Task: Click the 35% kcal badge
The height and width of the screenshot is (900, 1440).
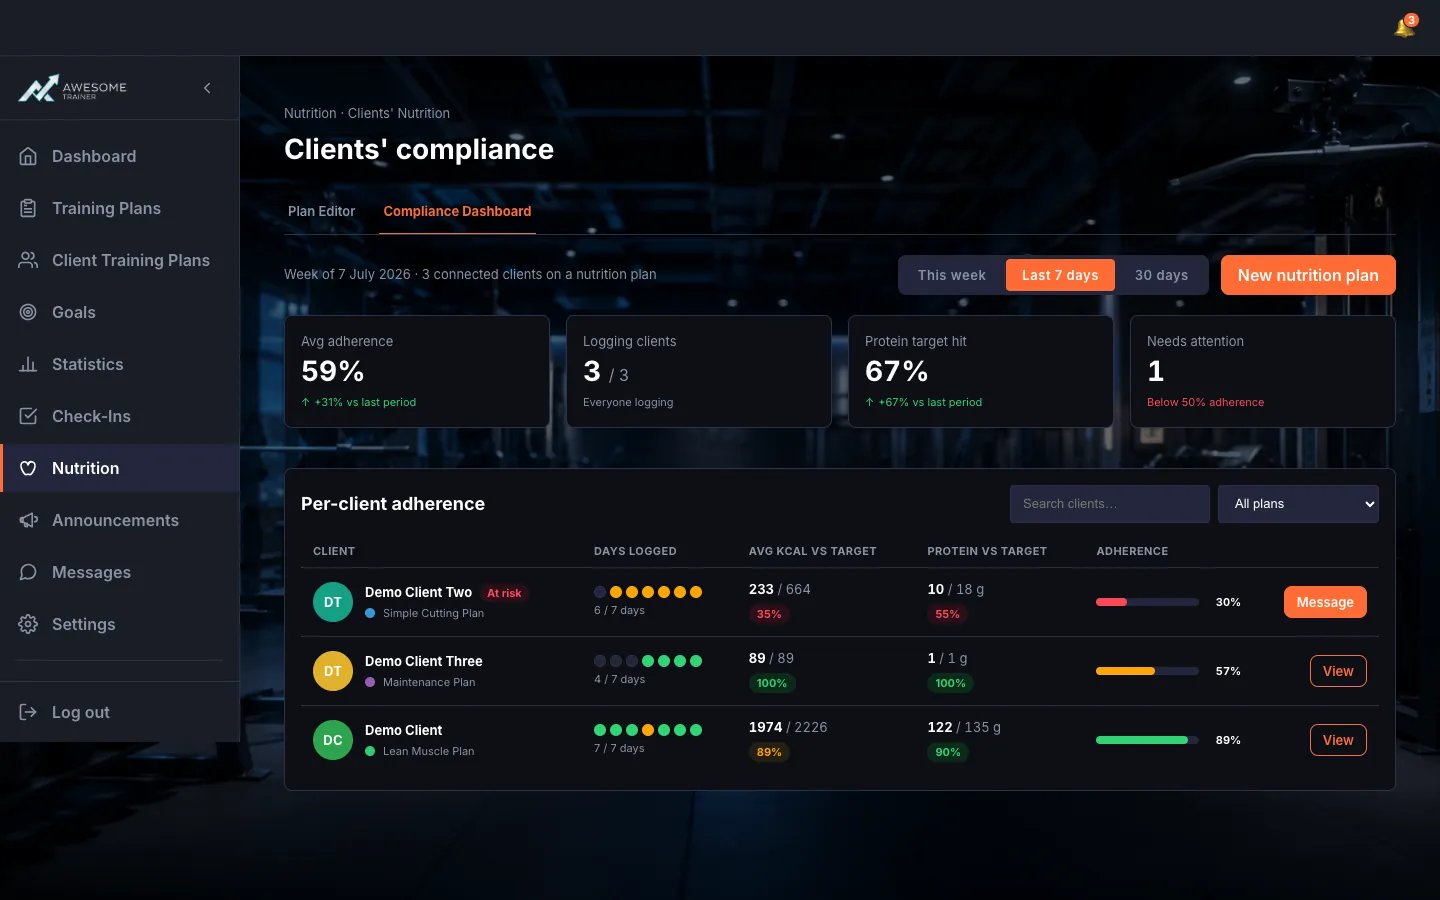Action: [769, 614]
